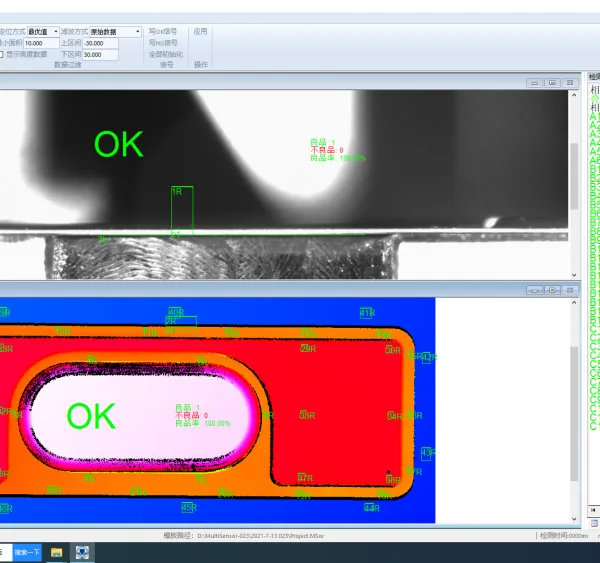Maximize the lower height-map pane
Viewport: 600px width, 563px height.
tap(552, 290)
